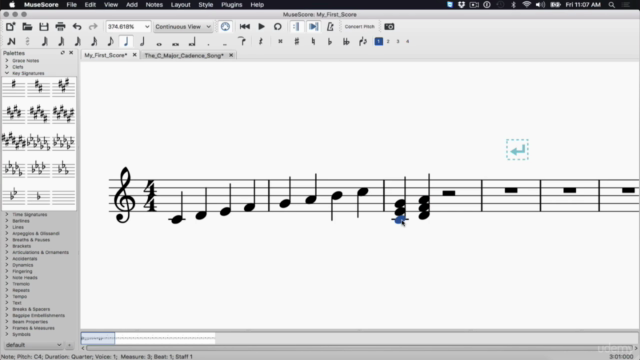Apply natural accidental
The image size is (640, 360).
pyautogui.click(x=313, y=41)
